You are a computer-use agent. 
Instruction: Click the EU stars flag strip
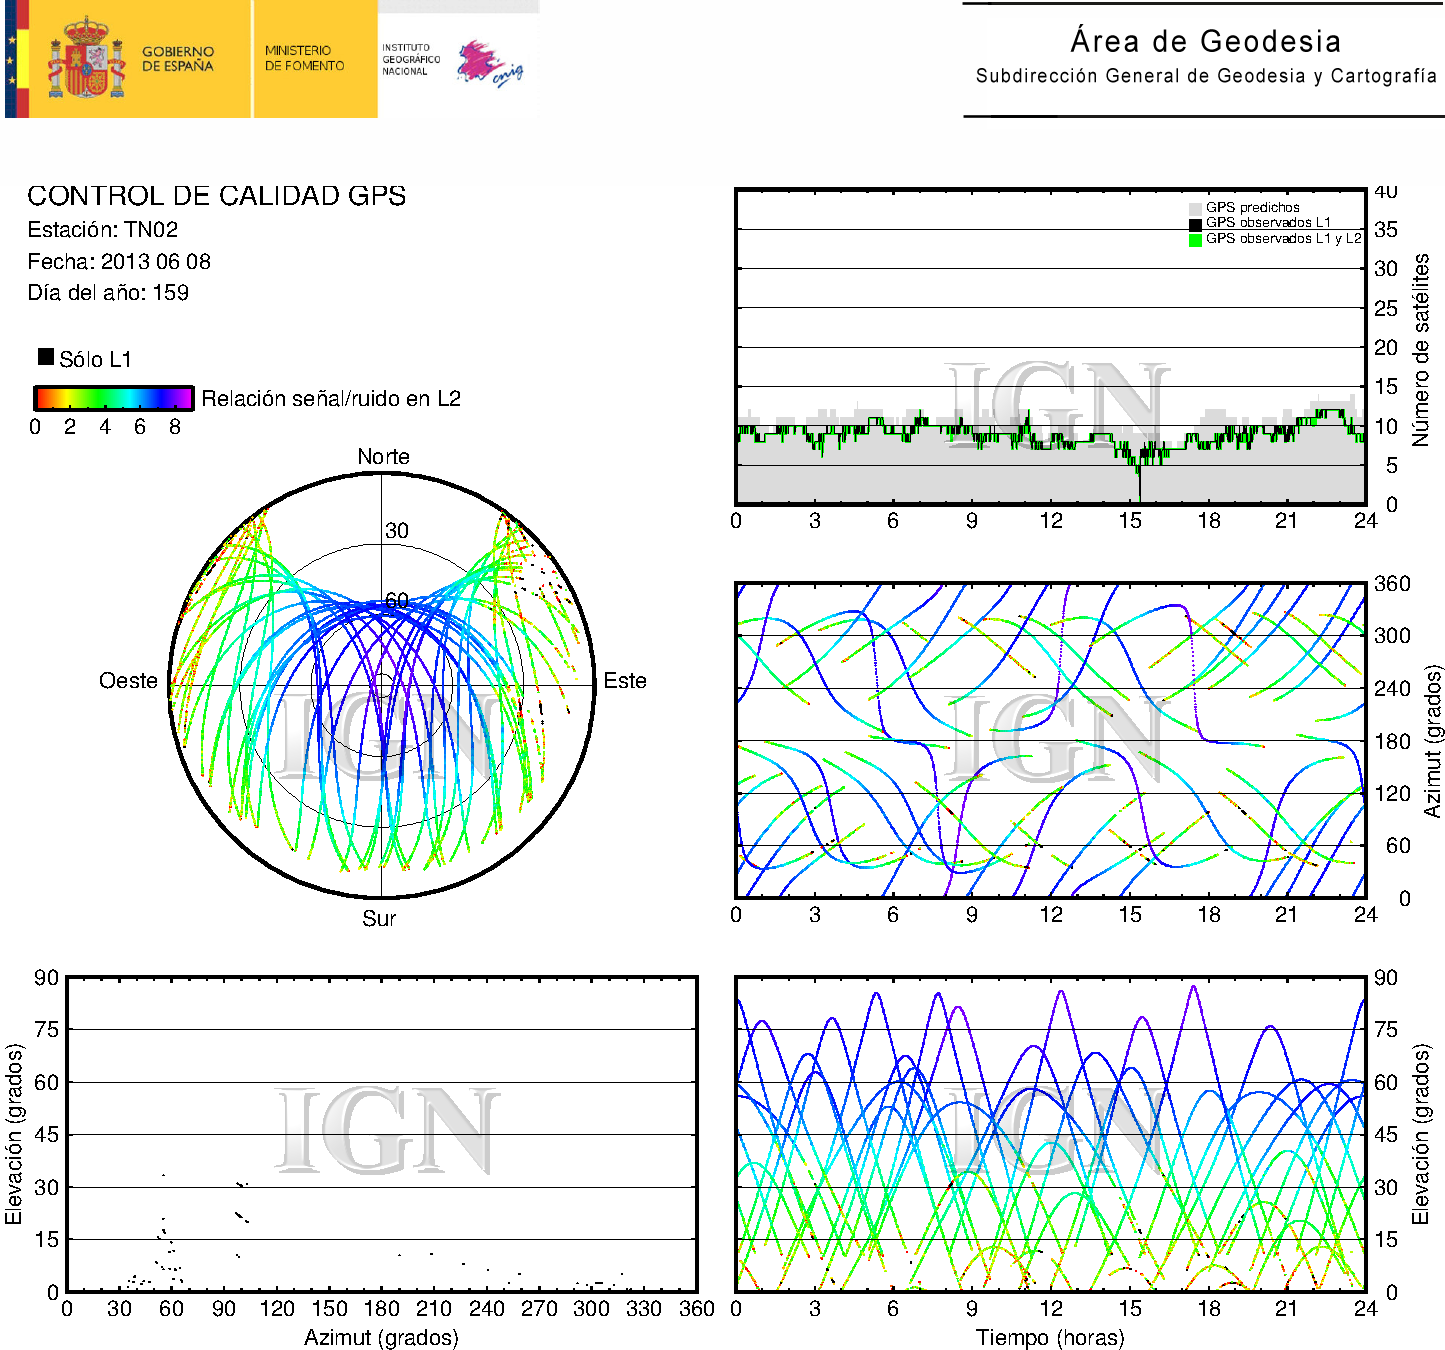coord(12,59)
